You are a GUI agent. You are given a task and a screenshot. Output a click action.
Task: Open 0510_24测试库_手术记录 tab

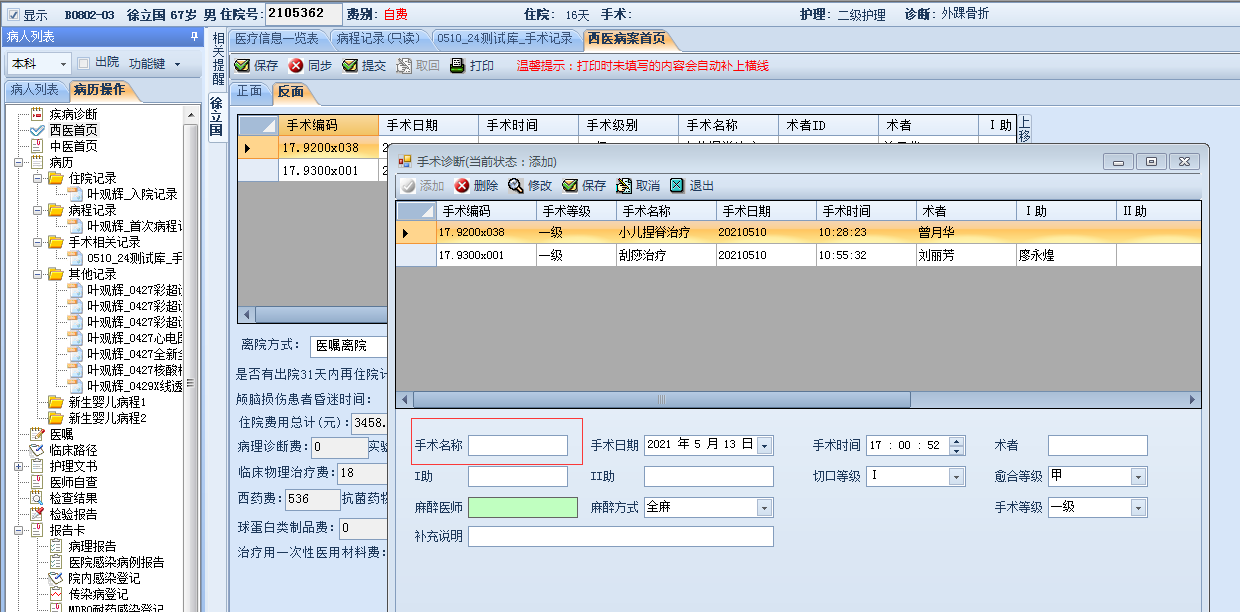[505, 39]
